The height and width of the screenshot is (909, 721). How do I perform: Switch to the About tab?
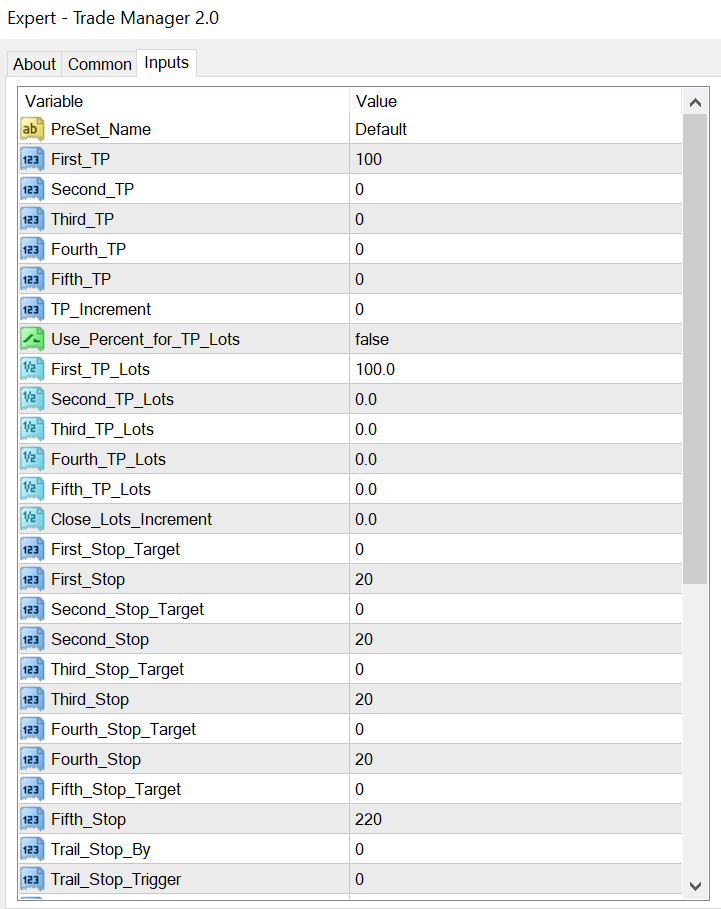click(x=34, y=64)
